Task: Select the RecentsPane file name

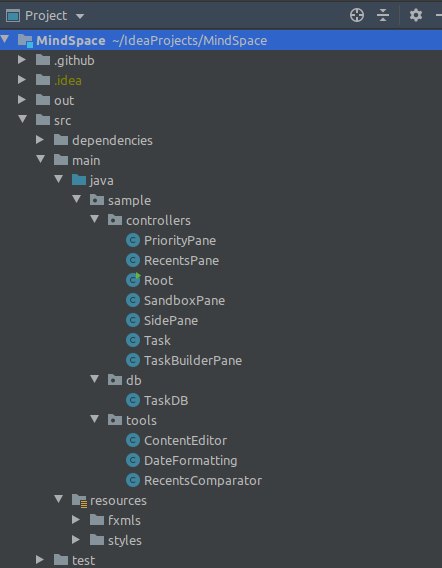Action: point(181,260)
